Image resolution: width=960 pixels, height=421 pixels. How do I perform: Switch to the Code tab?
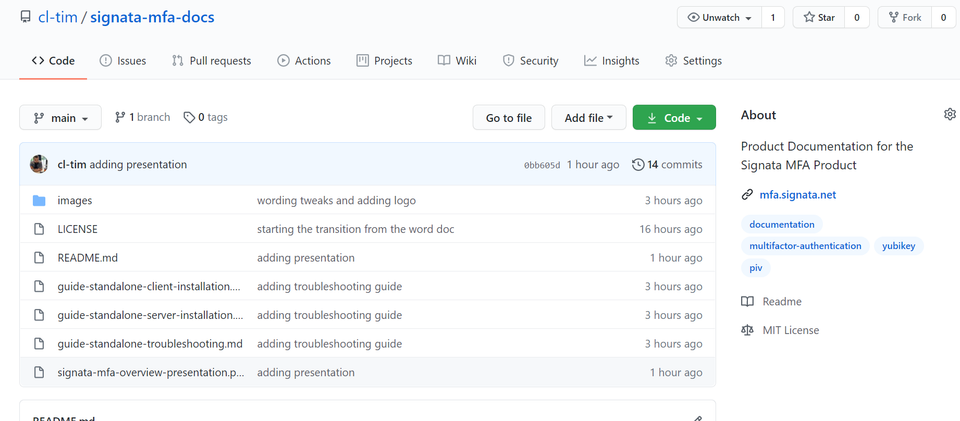[x=53, y=61]
